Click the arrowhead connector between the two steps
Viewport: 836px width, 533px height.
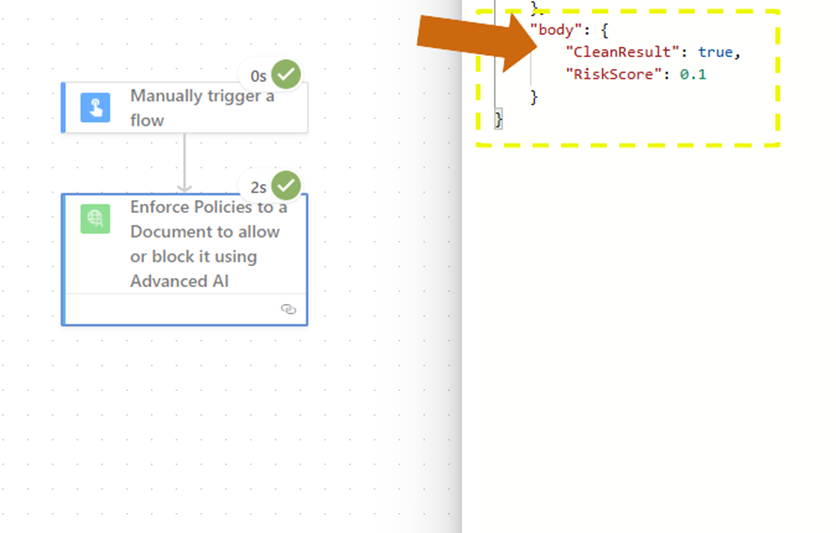[184, 186]
